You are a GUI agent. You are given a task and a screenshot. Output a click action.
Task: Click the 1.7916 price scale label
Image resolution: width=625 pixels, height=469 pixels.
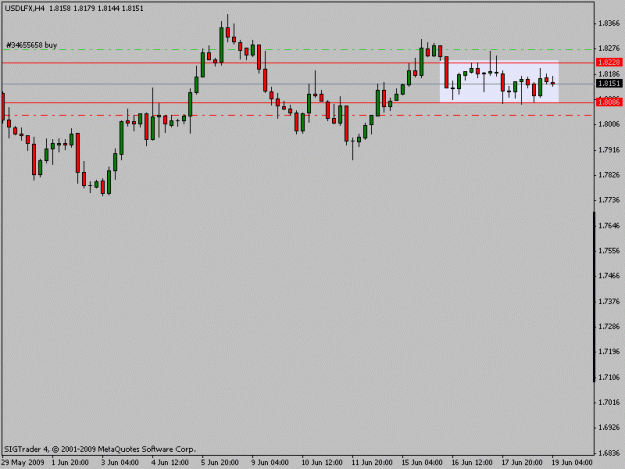(x=609, y=150)
